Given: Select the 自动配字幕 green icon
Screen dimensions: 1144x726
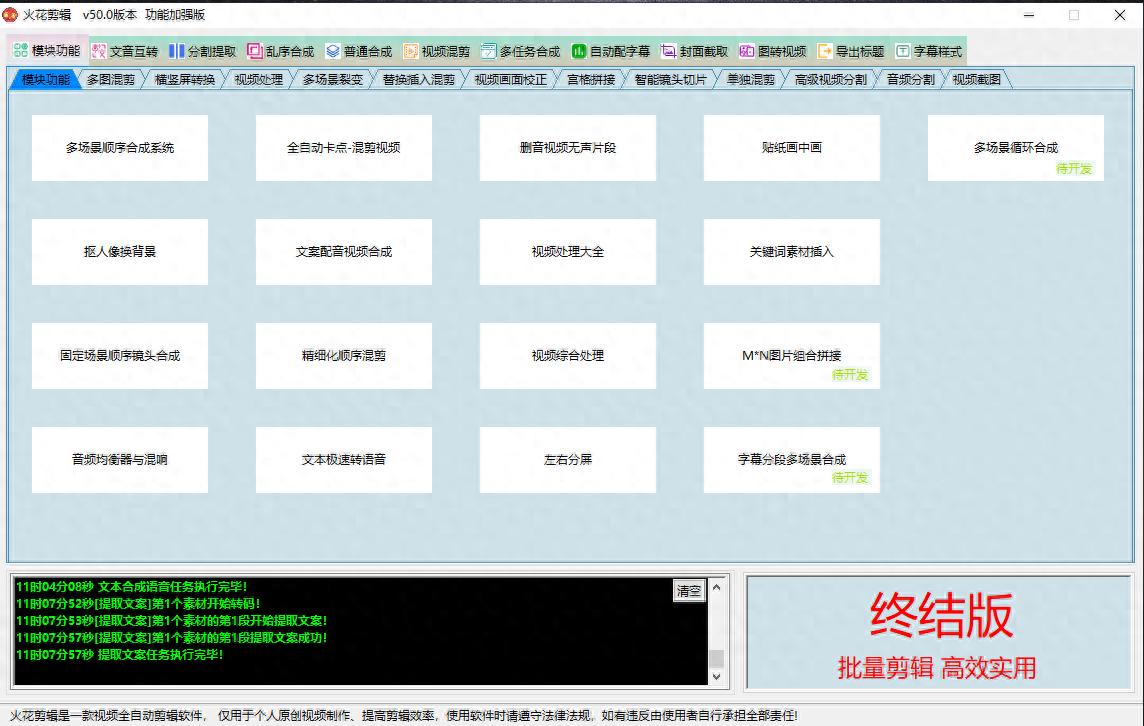Looking at the screenshot, I should pyautogui.click(x=579, y=51).
